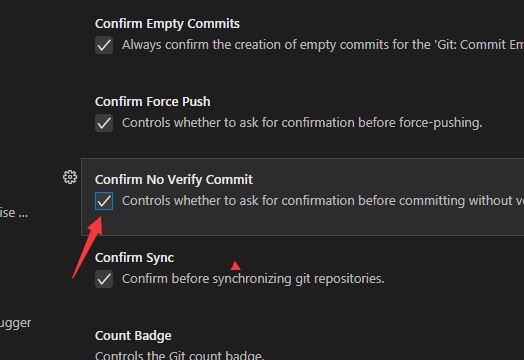Viewport: 524px width, 360px height.
Task: Click the small red triangle marker
Action: click(235, 266)
